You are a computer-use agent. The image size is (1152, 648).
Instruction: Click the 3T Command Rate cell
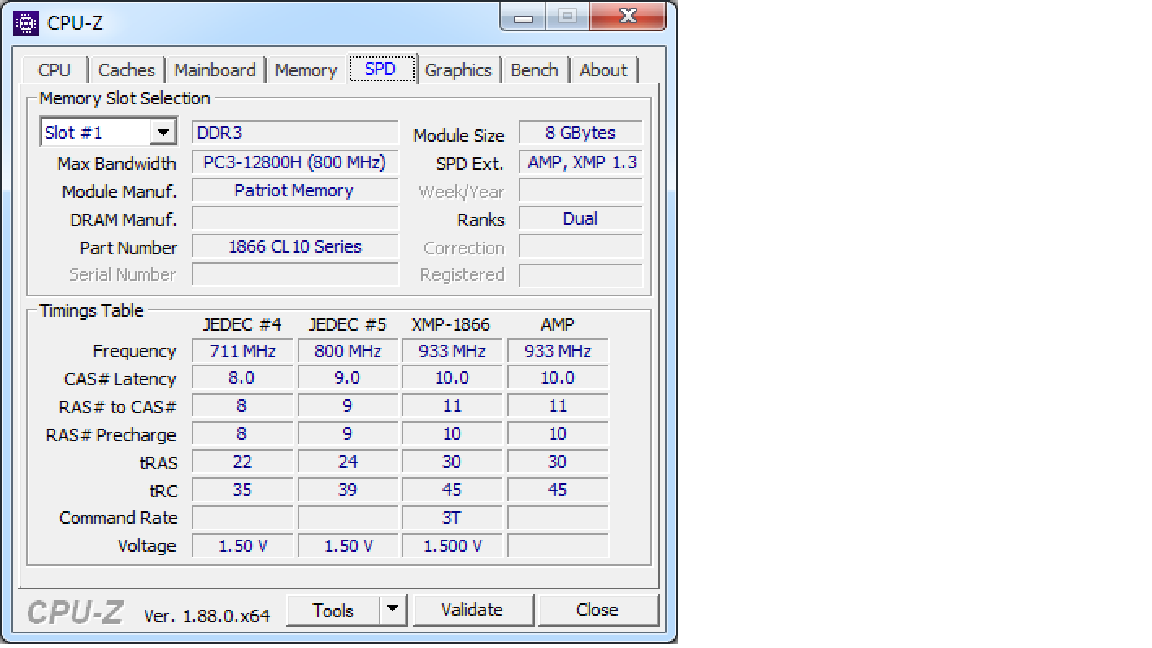click(x=452, y=518)
